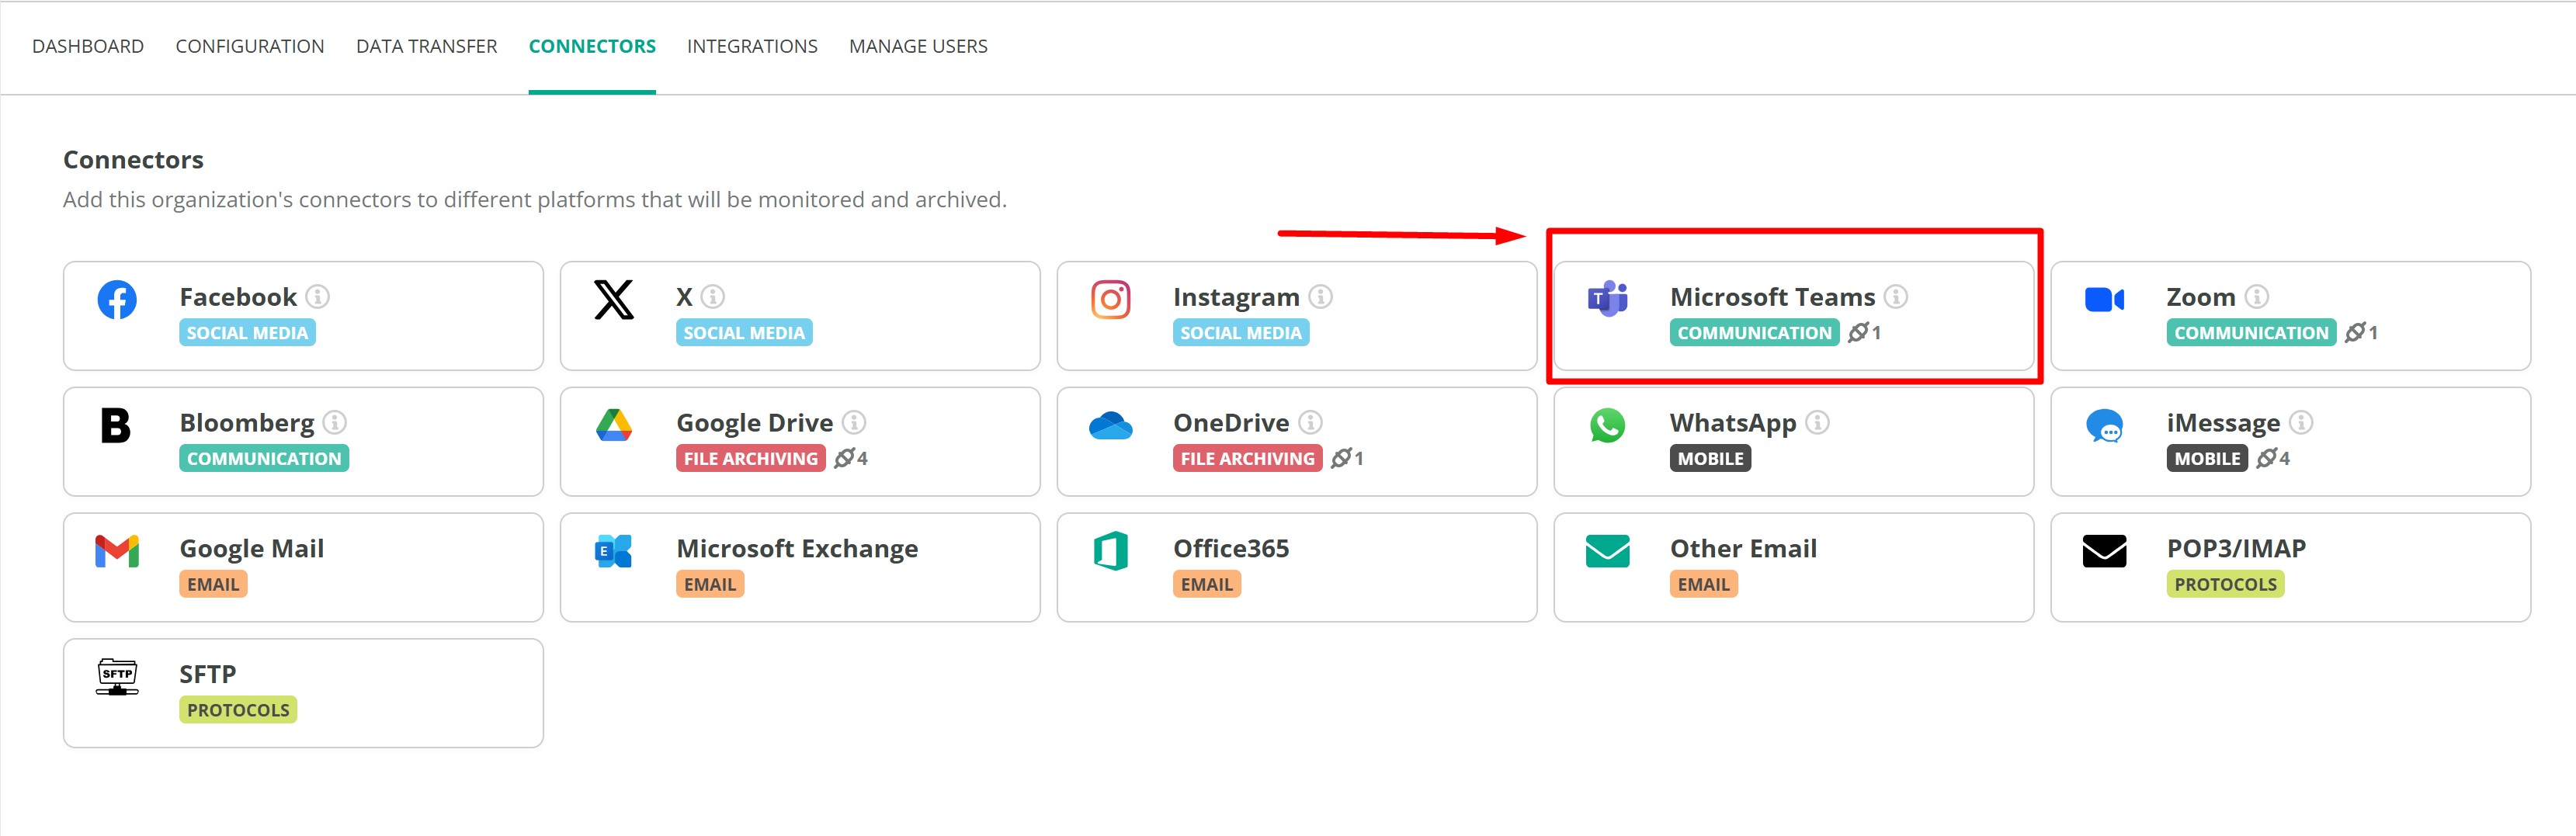Show info for the Instagram connector

(x=1320, y=297)
